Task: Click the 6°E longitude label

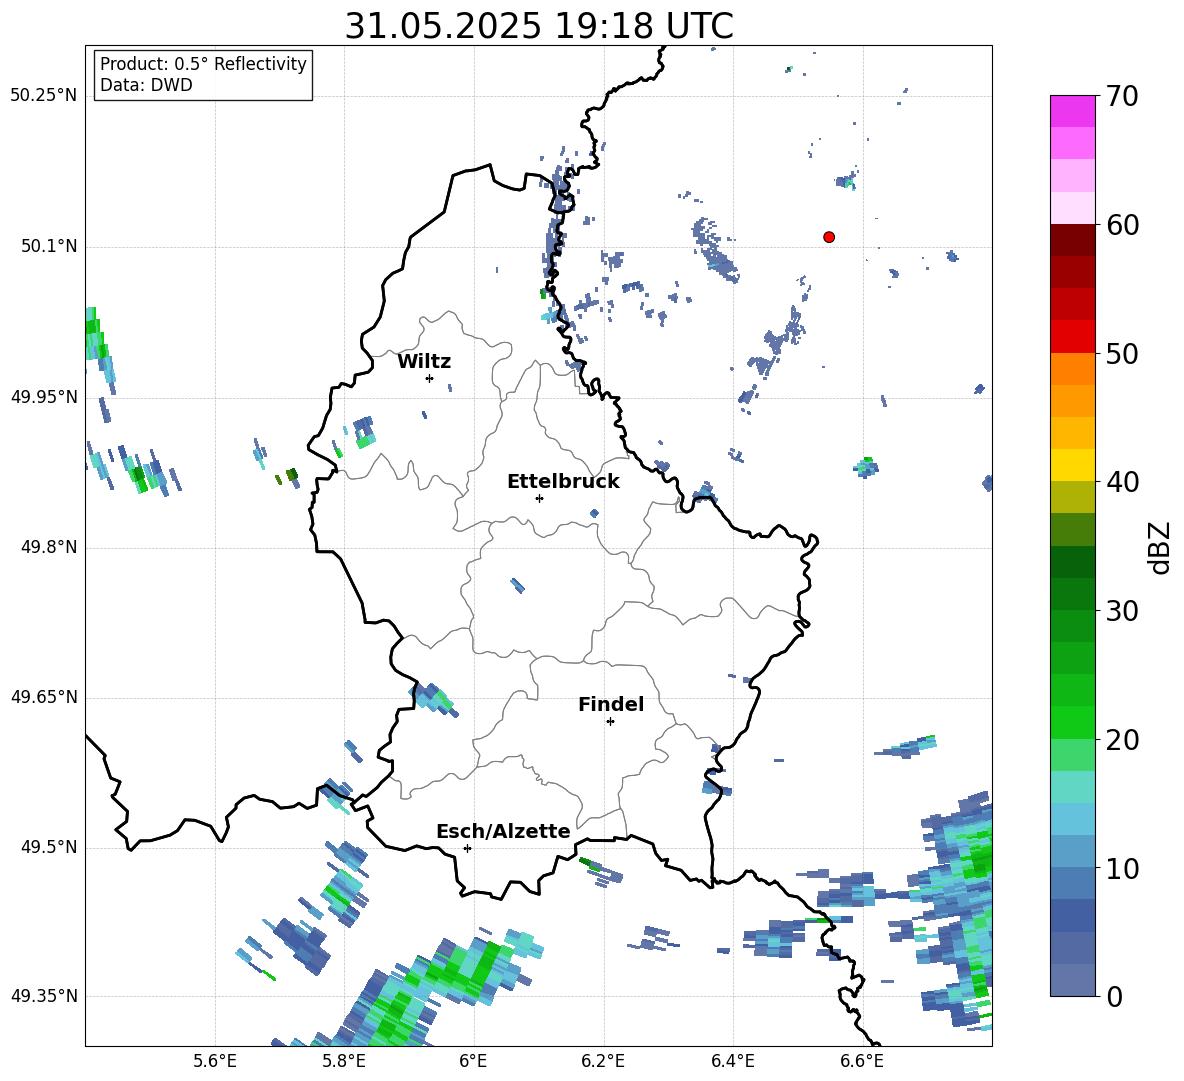Action: [473, 1062]
